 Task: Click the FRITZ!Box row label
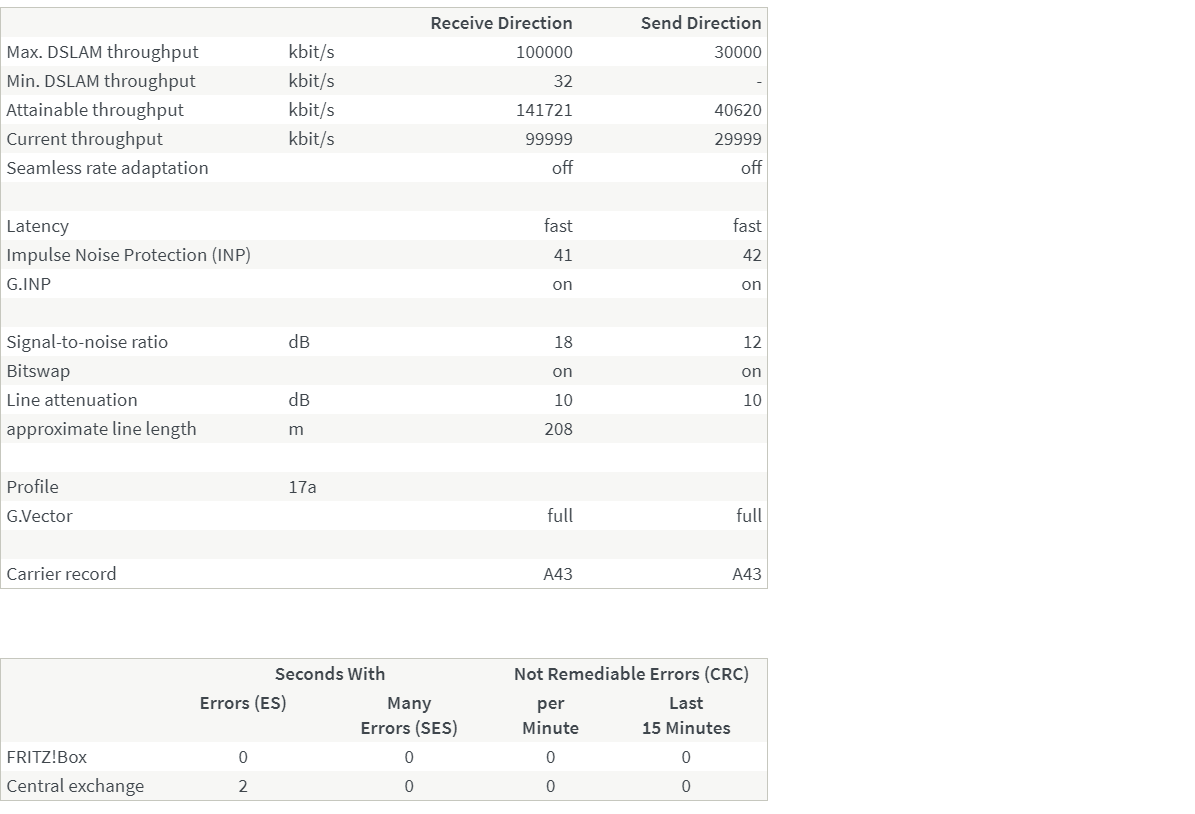coord(46,757)
